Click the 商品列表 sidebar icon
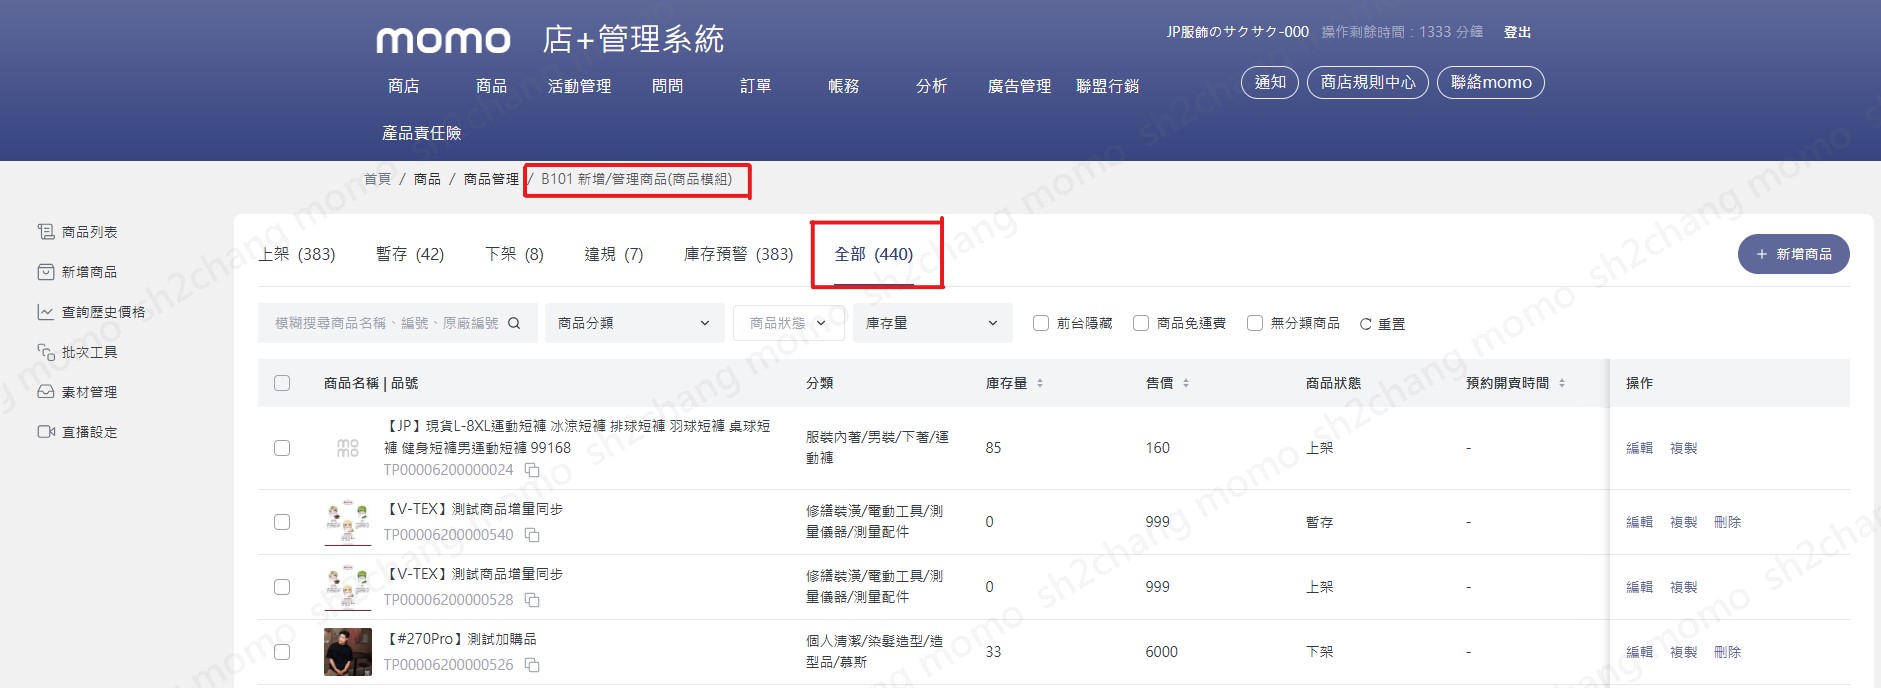The height and width of the screenshot is (688, 1881). pos(46,232)
